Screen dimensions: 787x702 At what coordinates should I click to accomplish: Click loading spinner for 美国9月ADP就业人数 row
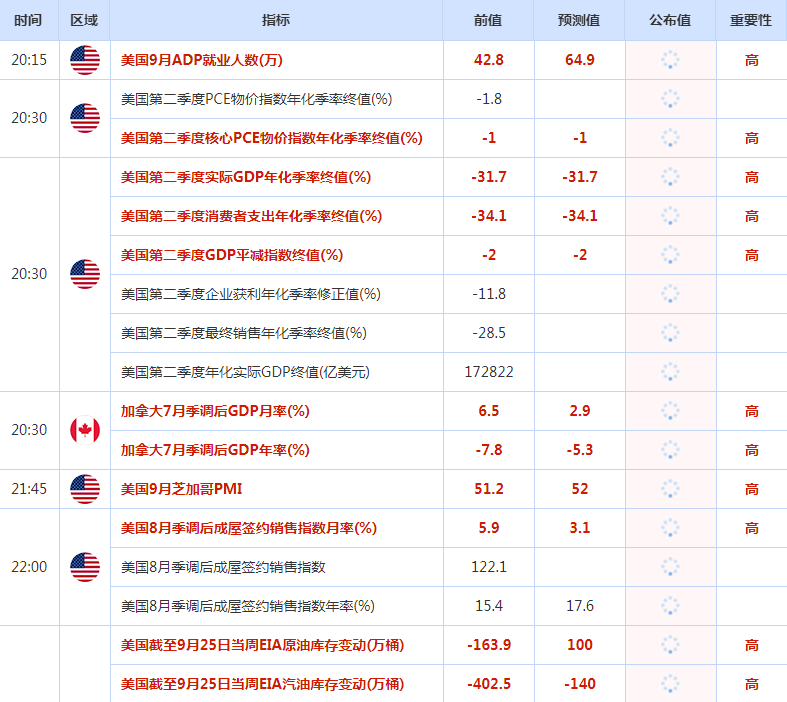point(670,60)
